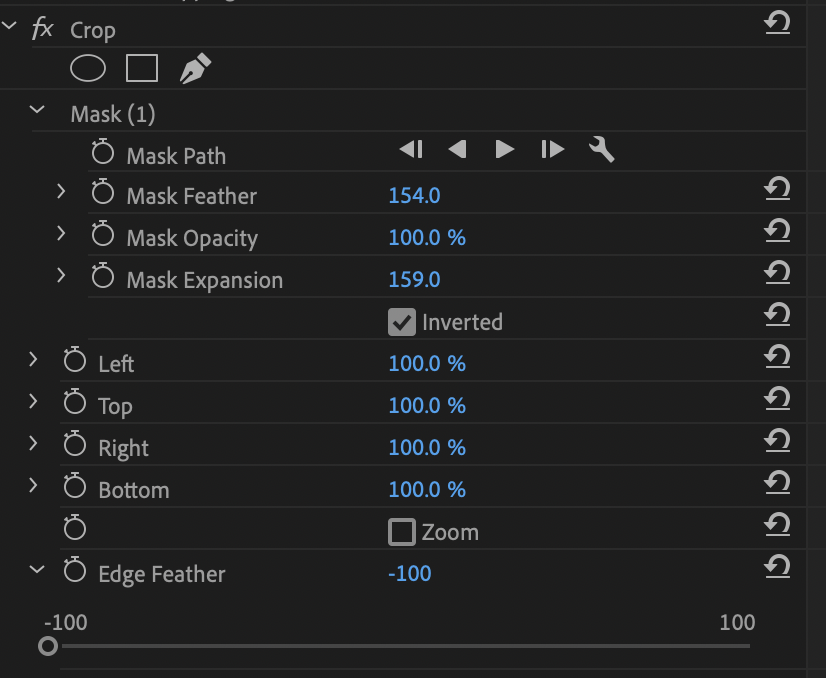Create an ellipse mask for Crop
The image size is (826, 678).
pyautogui.click(x=88, y=68)
